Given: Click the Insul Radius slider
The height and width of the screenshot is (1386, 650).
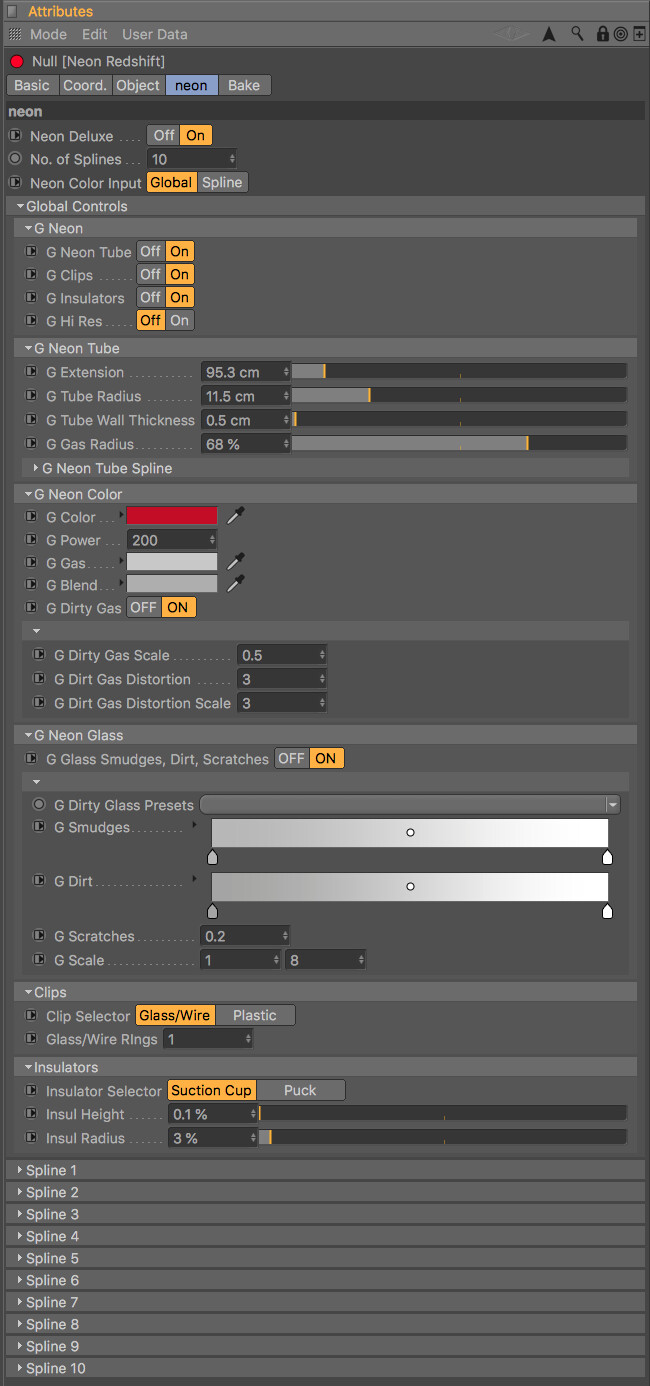Looking at the screenshot, I should (443, 1137).
